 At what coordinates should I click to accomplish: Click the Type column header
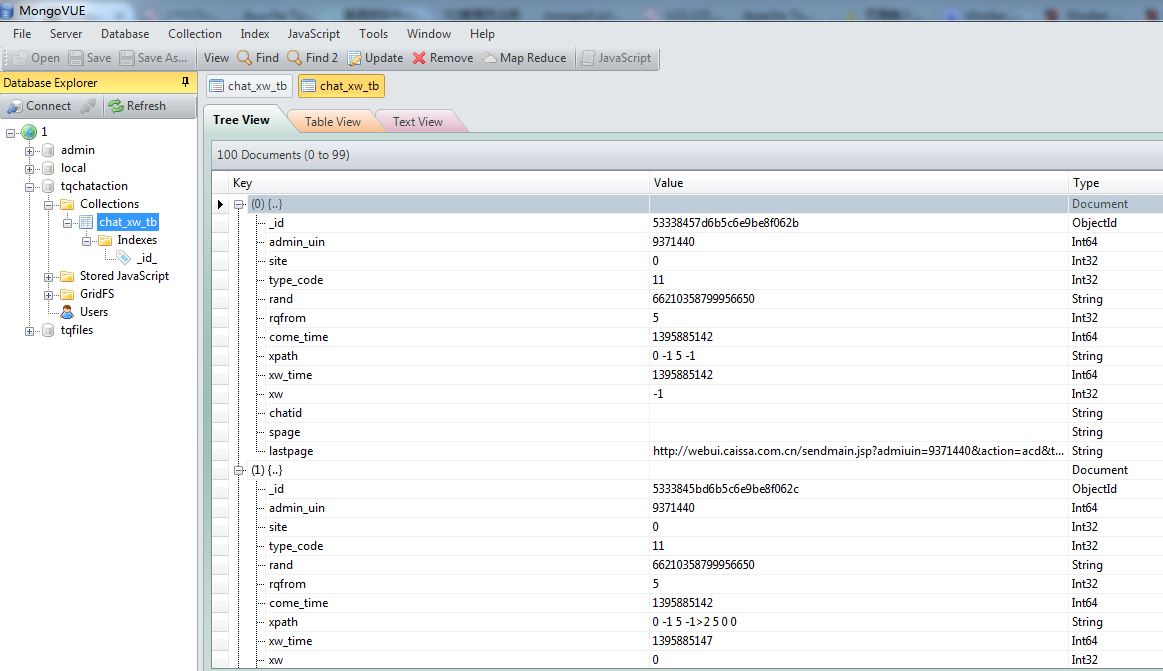point(1116,183)
